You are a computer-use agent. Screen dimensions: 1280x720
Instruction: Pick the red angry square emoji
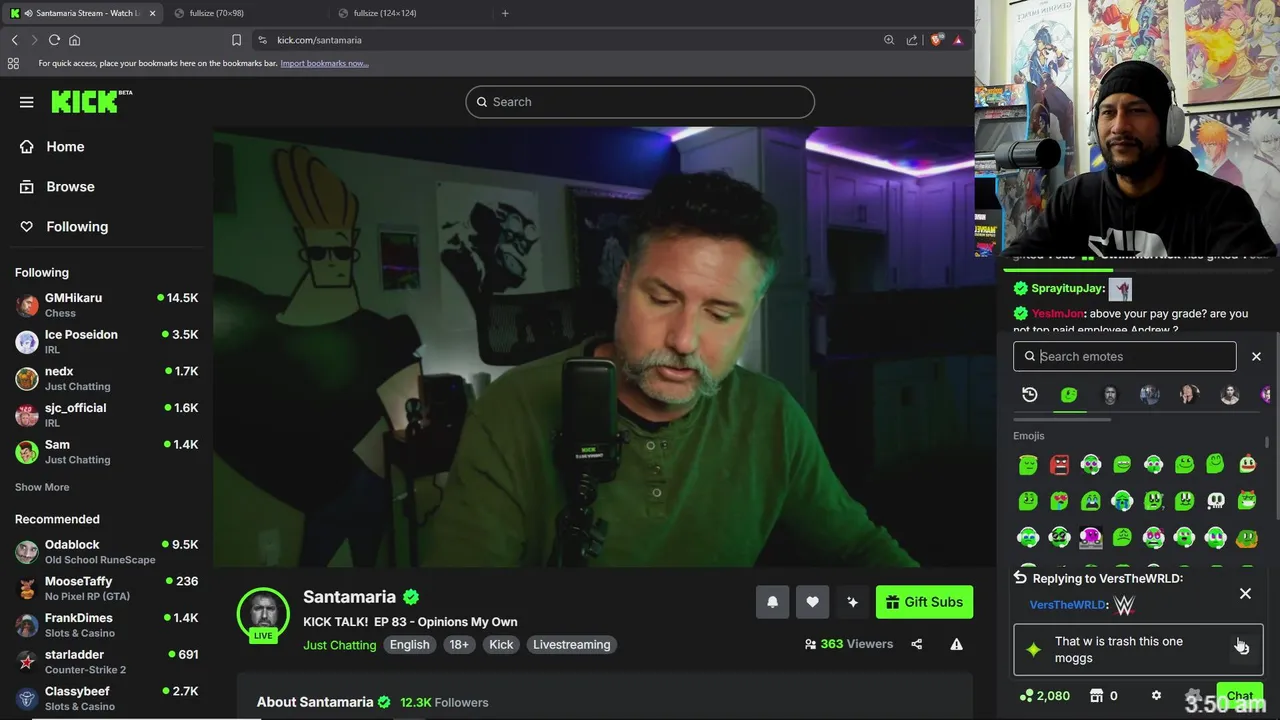[x=1059, y=464]
